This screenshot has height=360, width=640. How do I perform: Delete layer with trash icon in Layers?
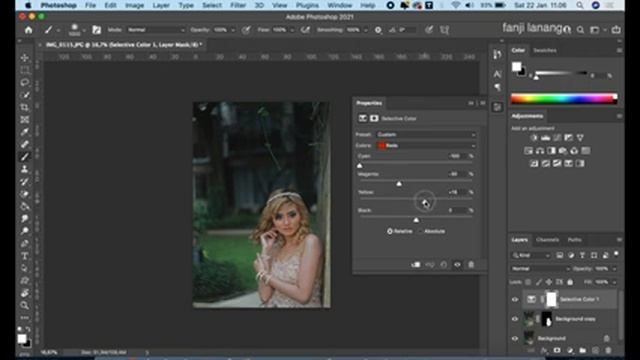608,351
